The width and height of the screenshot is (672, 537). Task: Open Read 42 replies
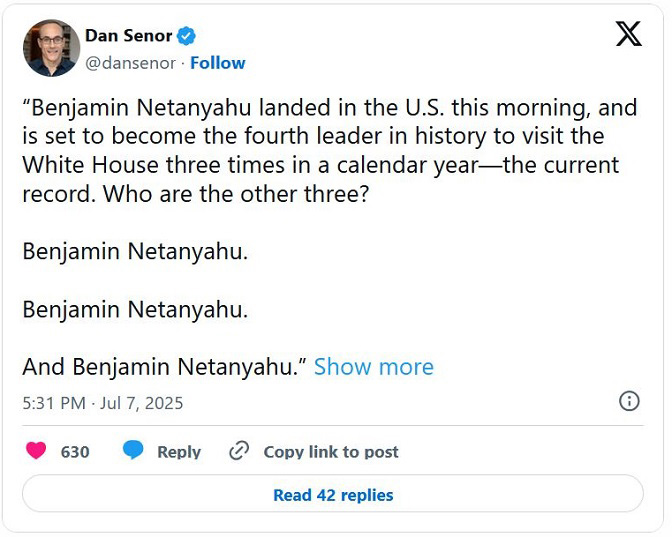[333, 495]
